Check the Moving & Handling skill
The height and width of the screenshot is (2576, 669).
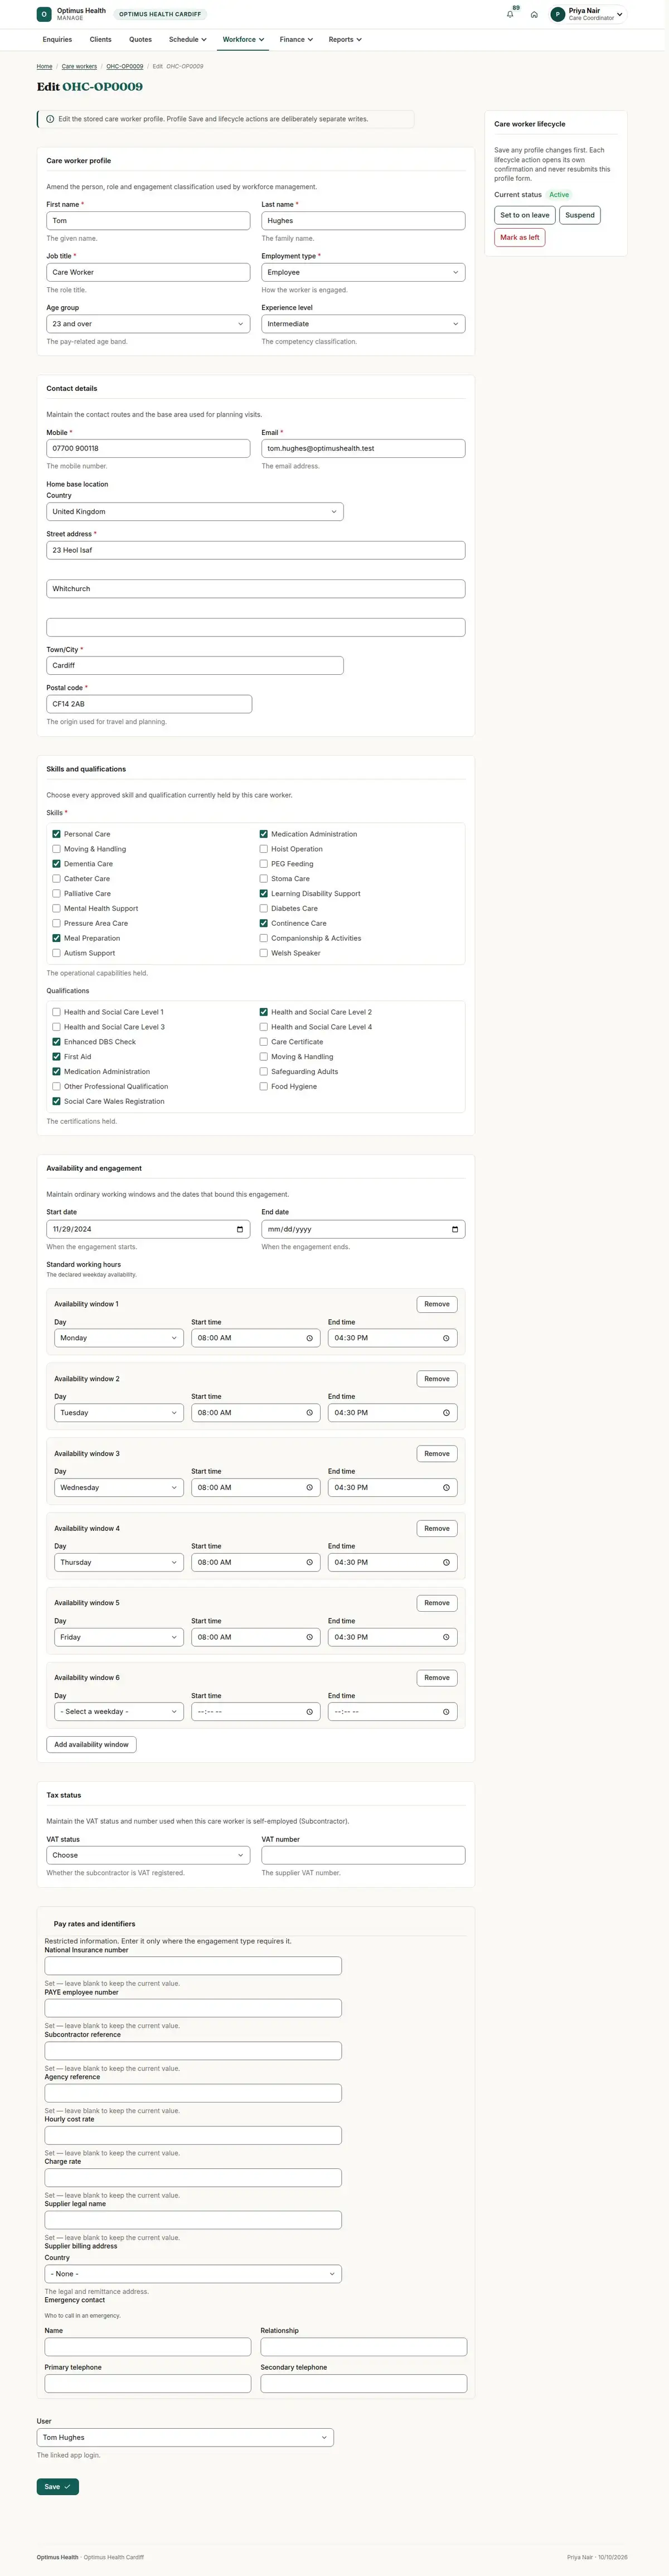tap(56, 849)
